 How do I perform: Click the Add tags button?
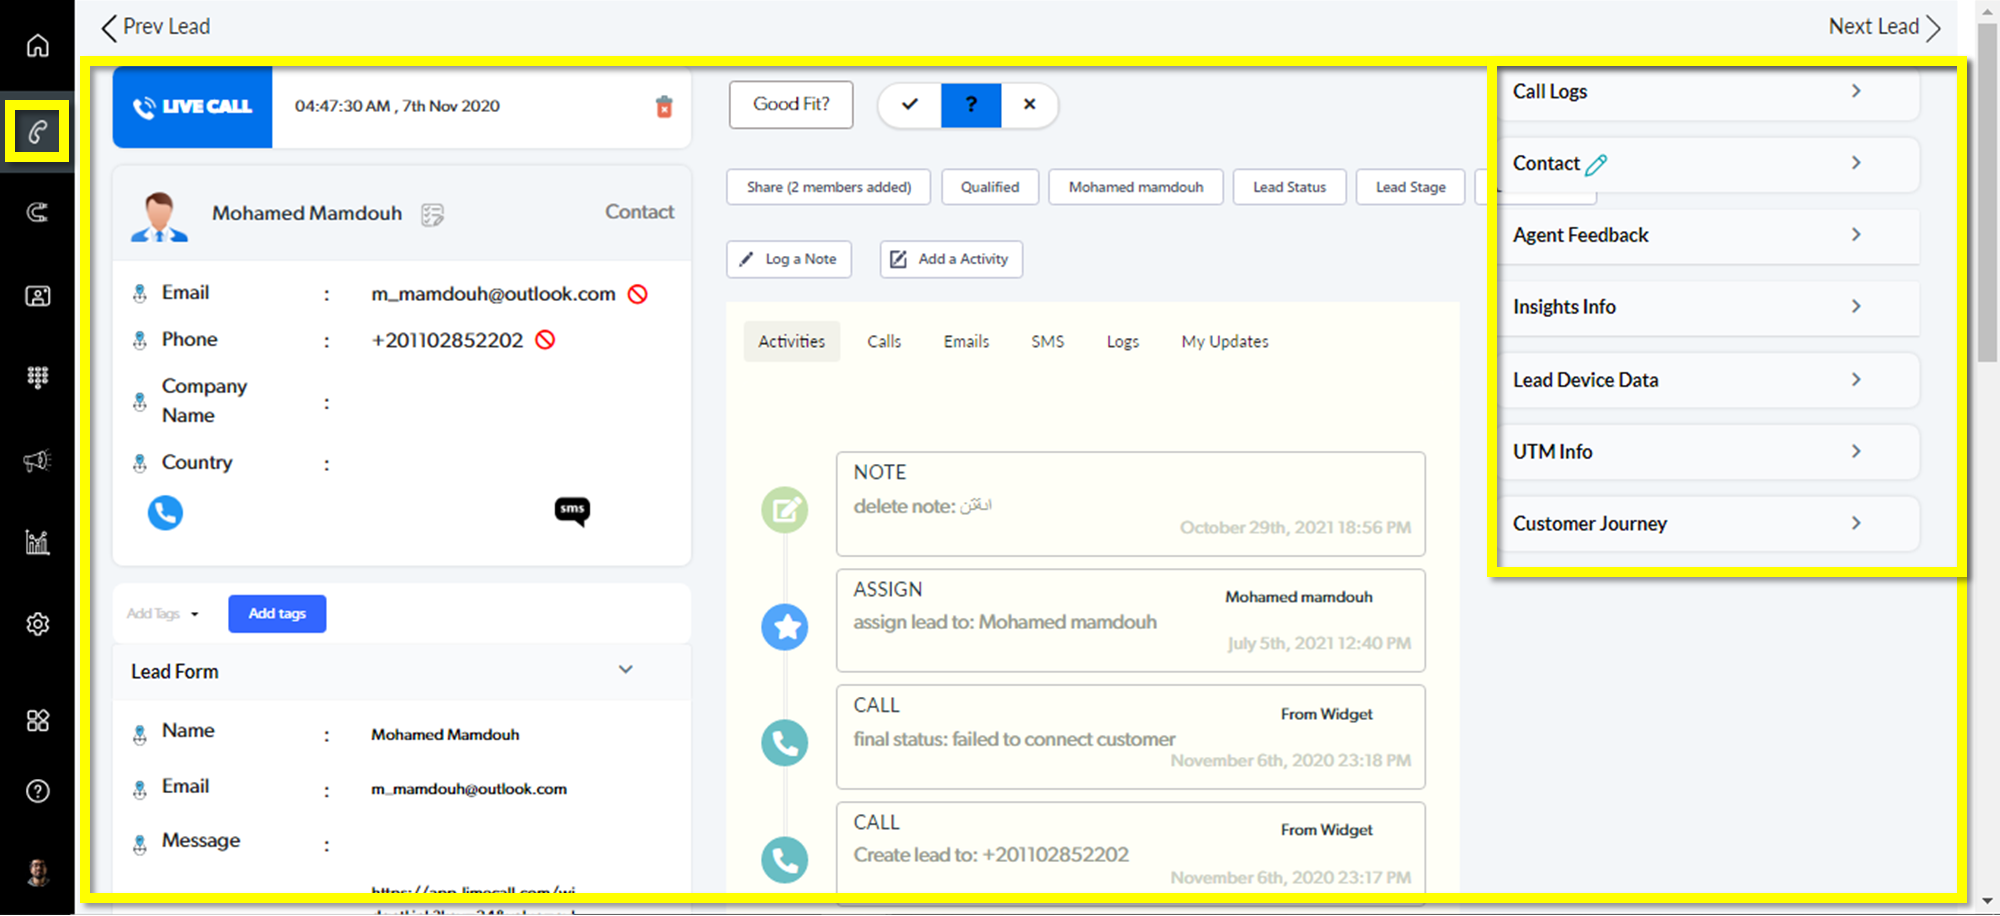click(x=277, y=614)
